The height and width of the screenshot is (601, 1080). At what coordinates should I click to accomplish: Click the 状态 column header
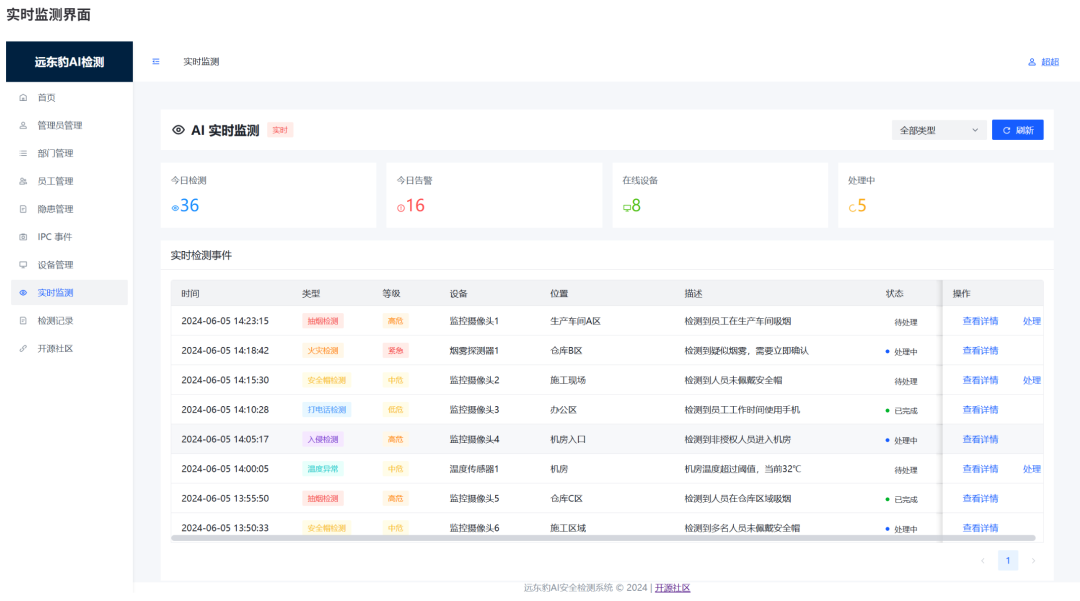click(x=895, y=293)
